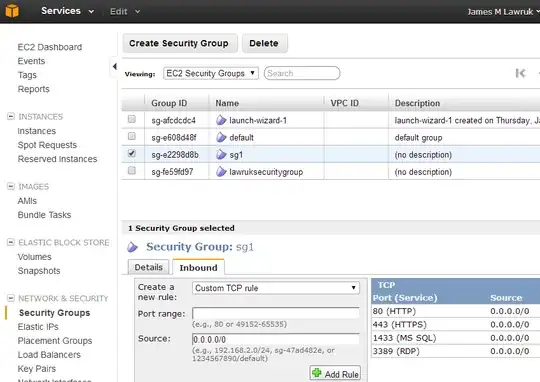The image size is (540, 382).
Task: Go to Events in the sidebar
Action: (x=31, y=61)
